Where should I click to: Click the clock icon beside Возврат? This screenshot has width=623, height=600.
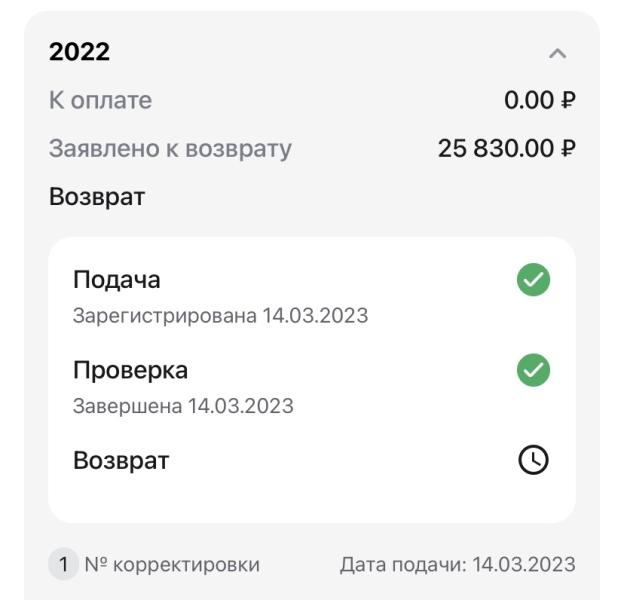coord(533,460)
